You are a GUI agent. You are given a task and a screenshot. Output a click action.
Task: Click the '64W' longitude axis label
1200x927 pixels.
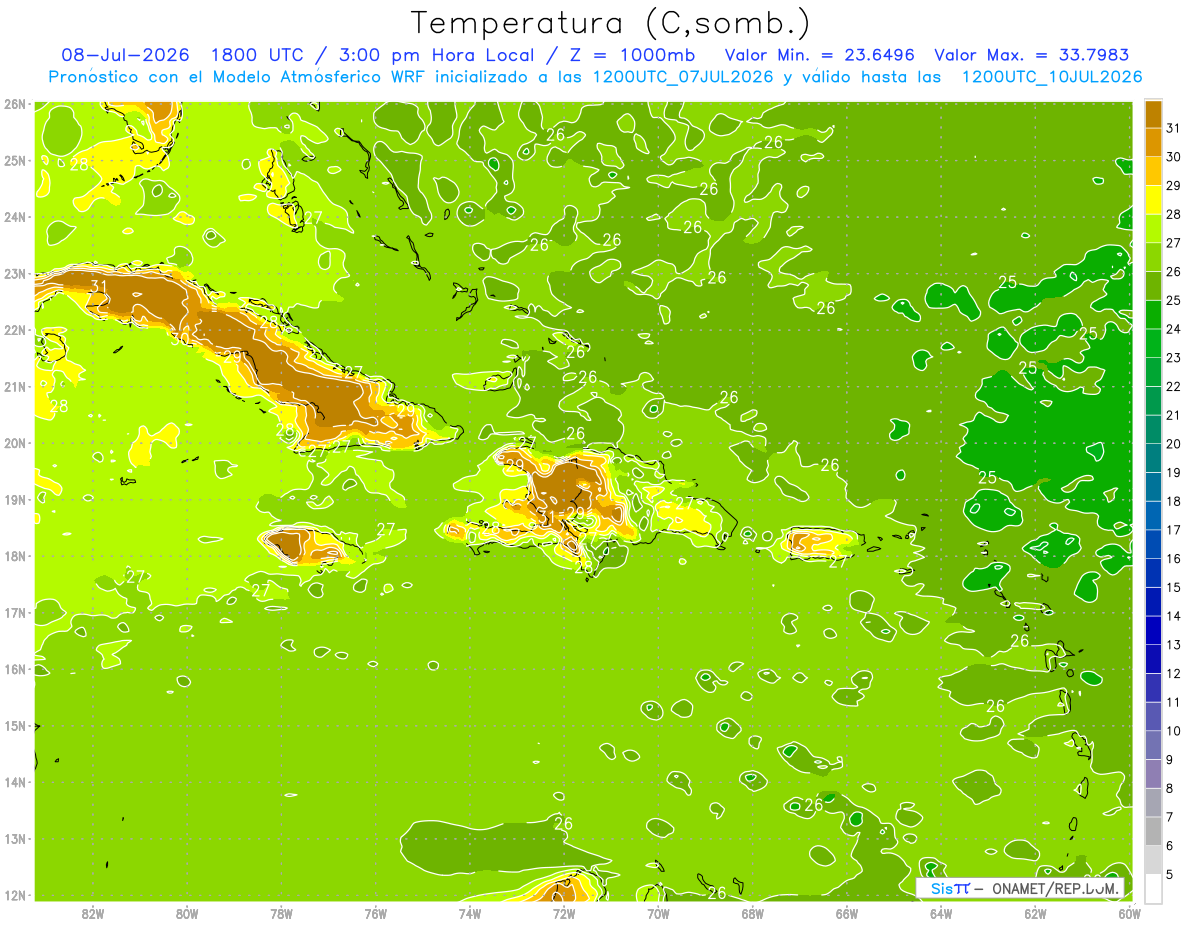pos(941,913)
